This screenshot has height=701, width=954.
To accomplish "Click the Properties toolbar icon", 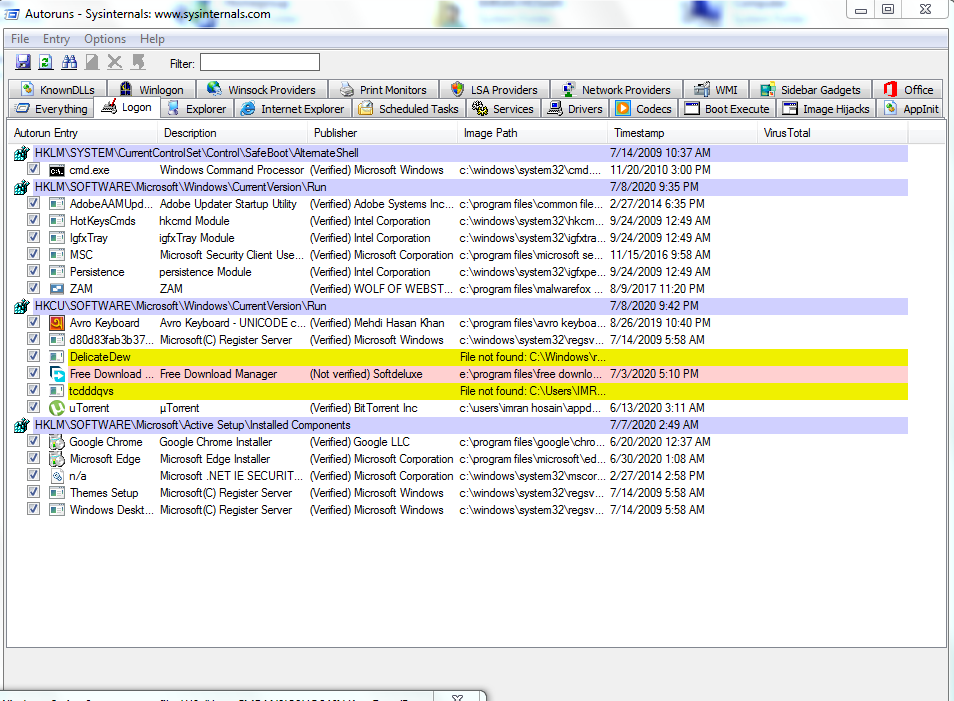I will coord(92,62).
